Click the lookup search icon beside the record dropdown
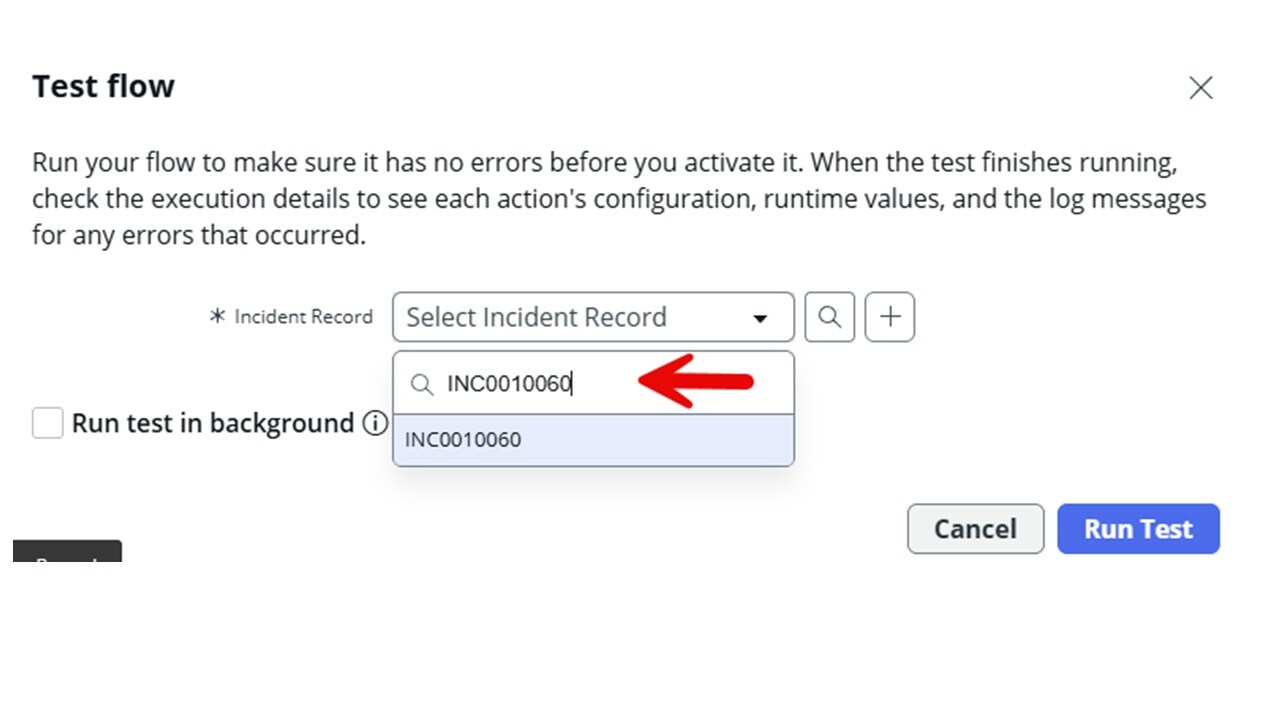 (829, 317)
